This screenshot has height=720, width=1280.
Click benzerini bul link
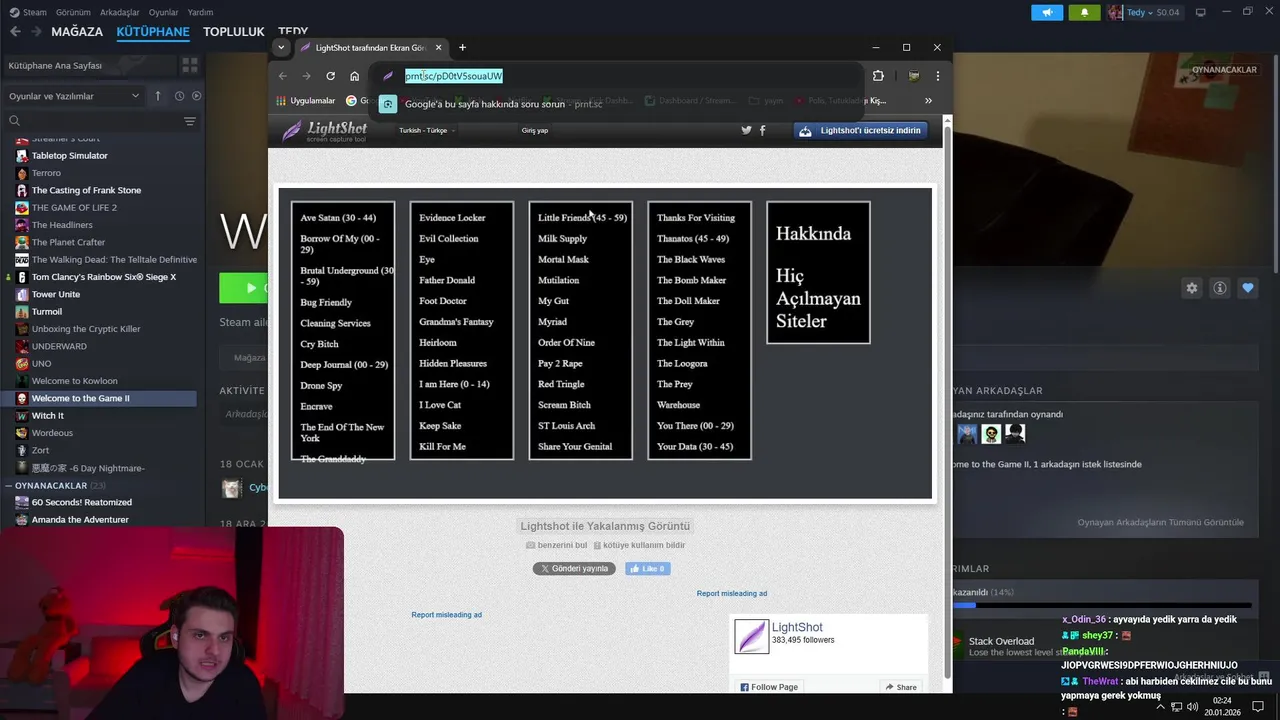pos(557,545)
